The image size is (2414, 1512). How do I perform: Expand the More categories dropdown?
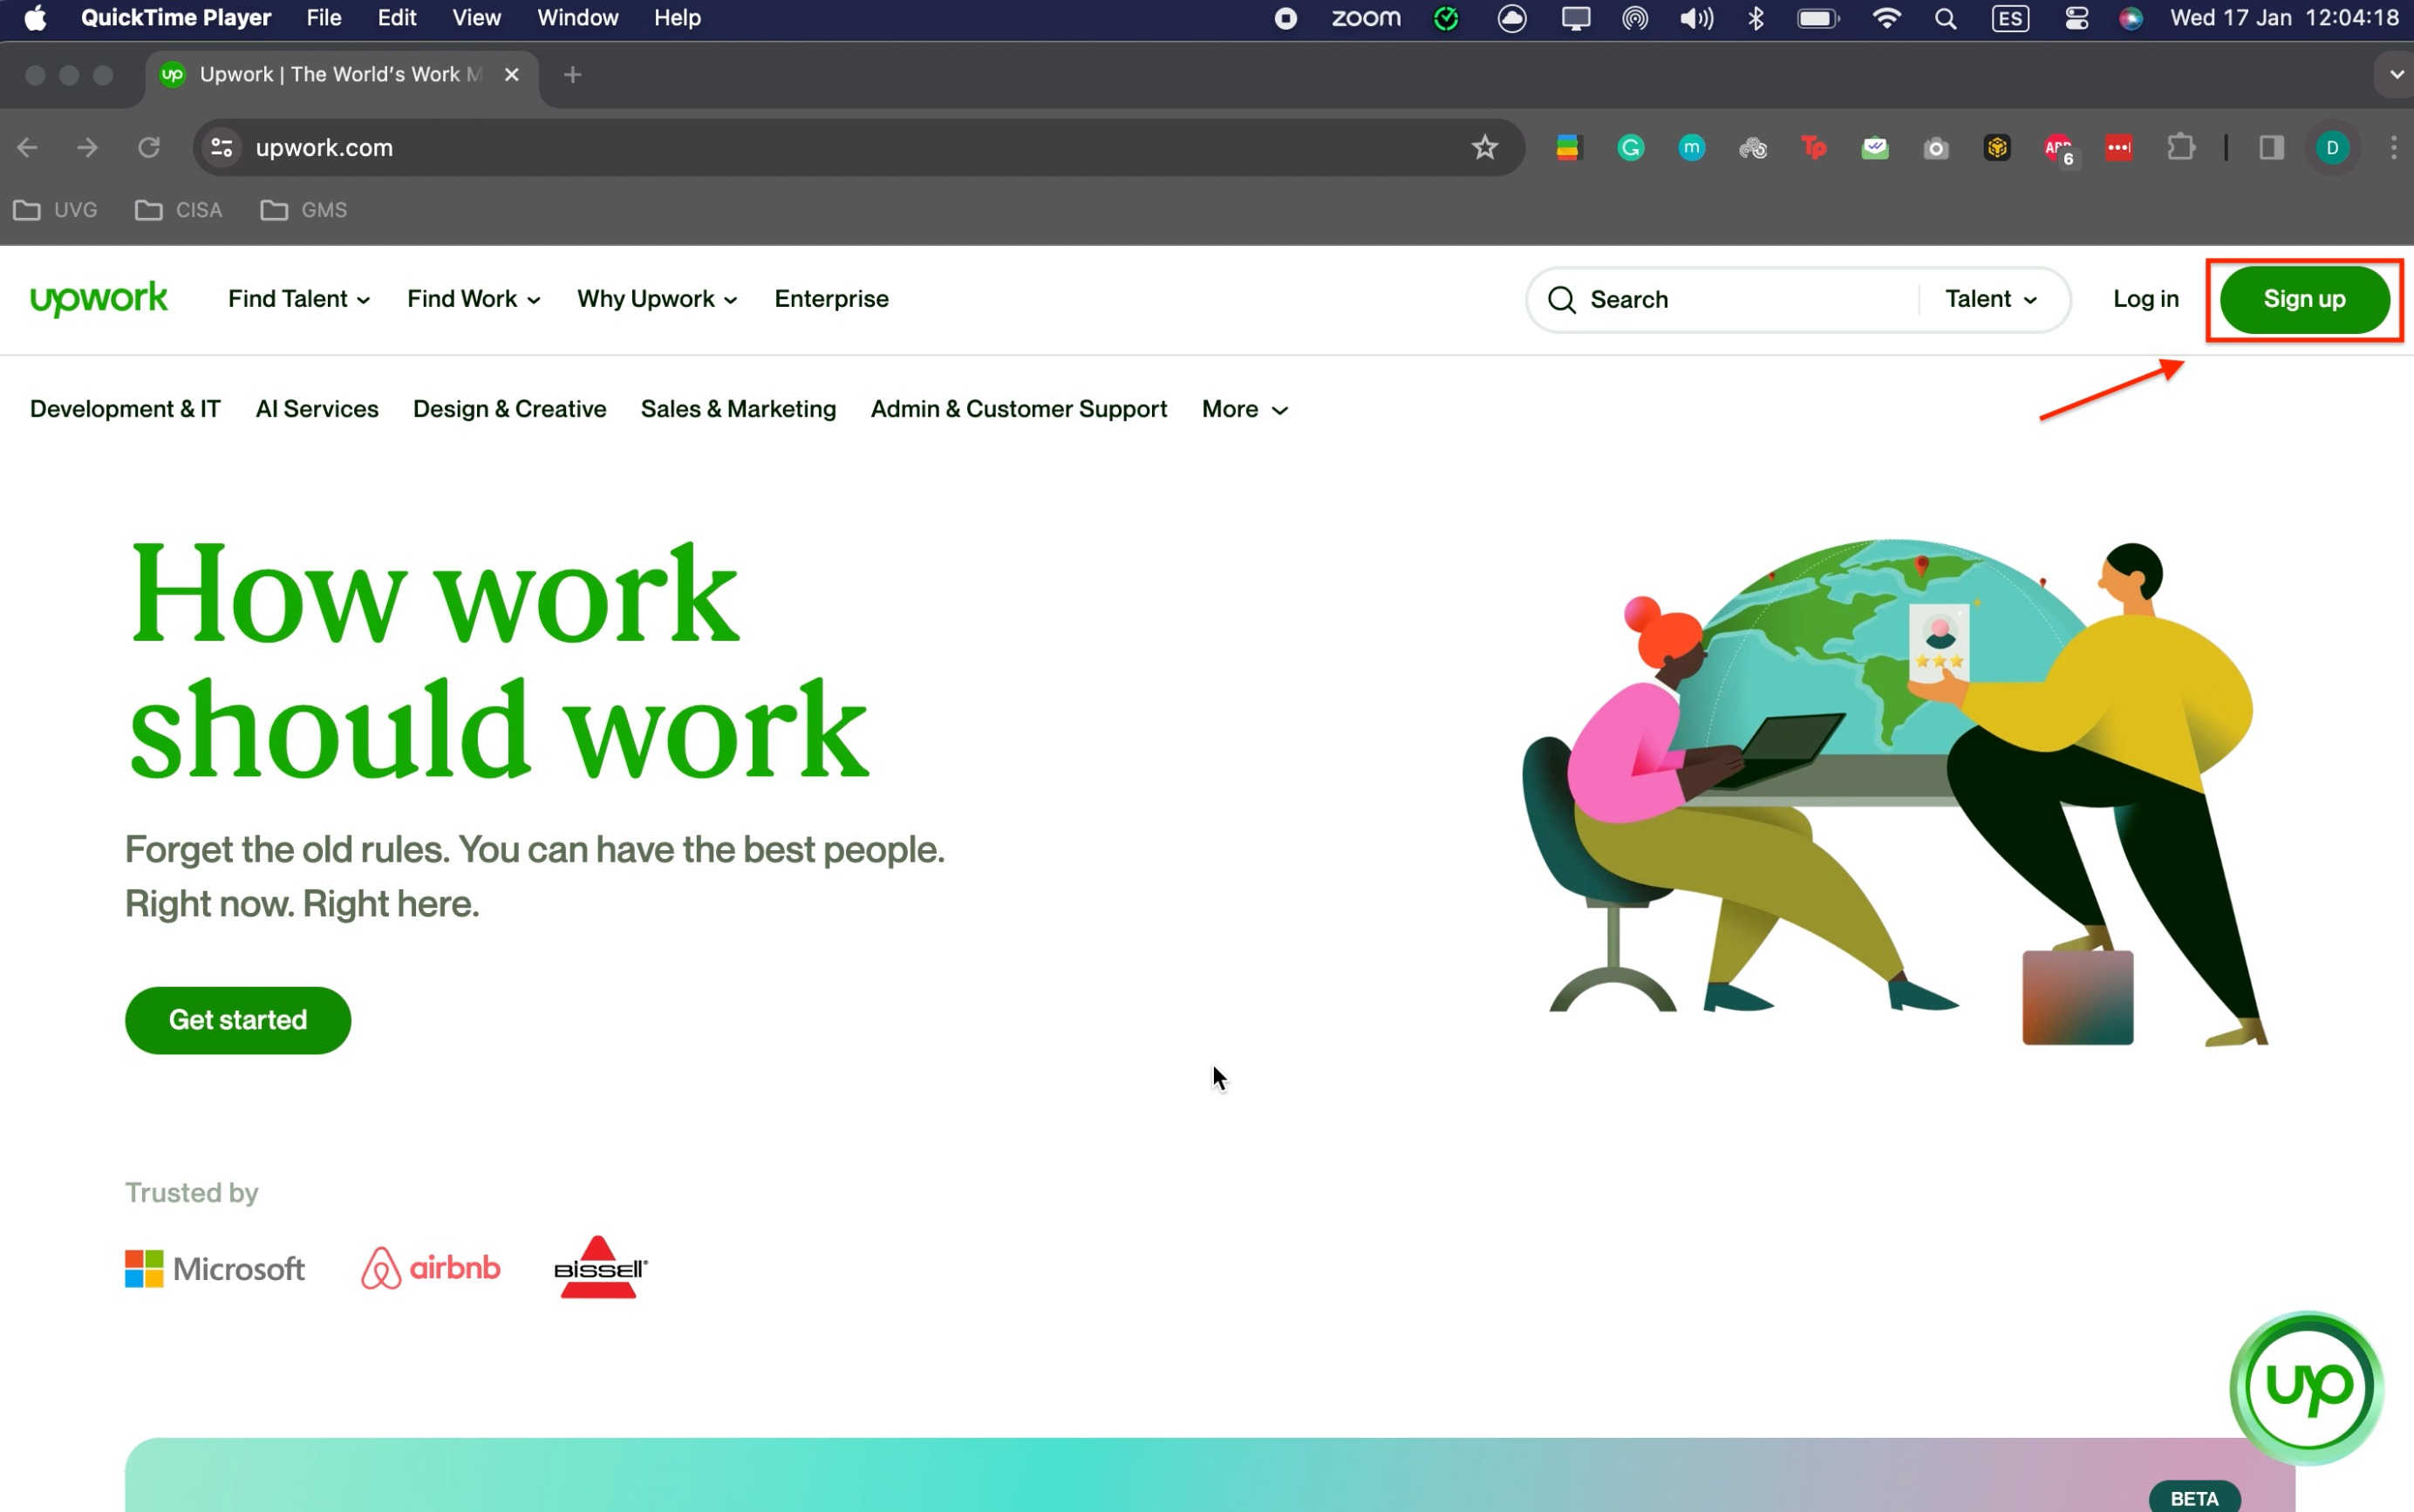[x=1244, y=409]
